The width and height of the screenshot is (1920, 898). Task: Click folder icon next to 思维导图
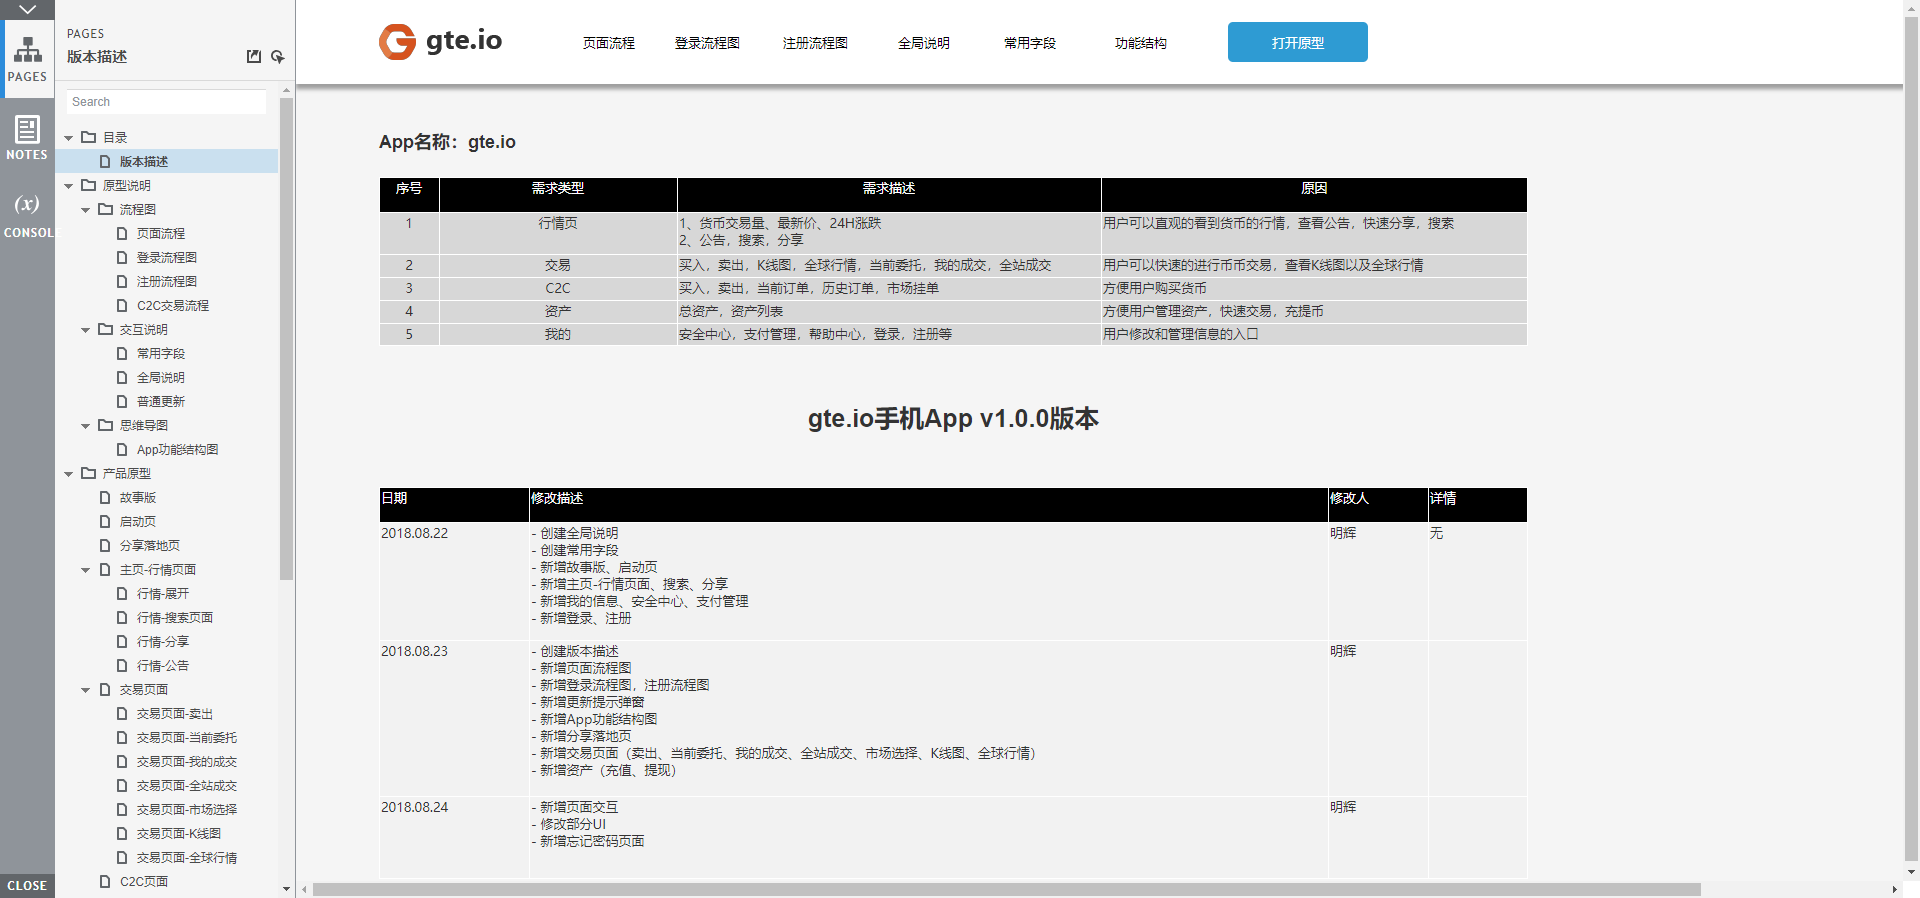click(106, 425)
